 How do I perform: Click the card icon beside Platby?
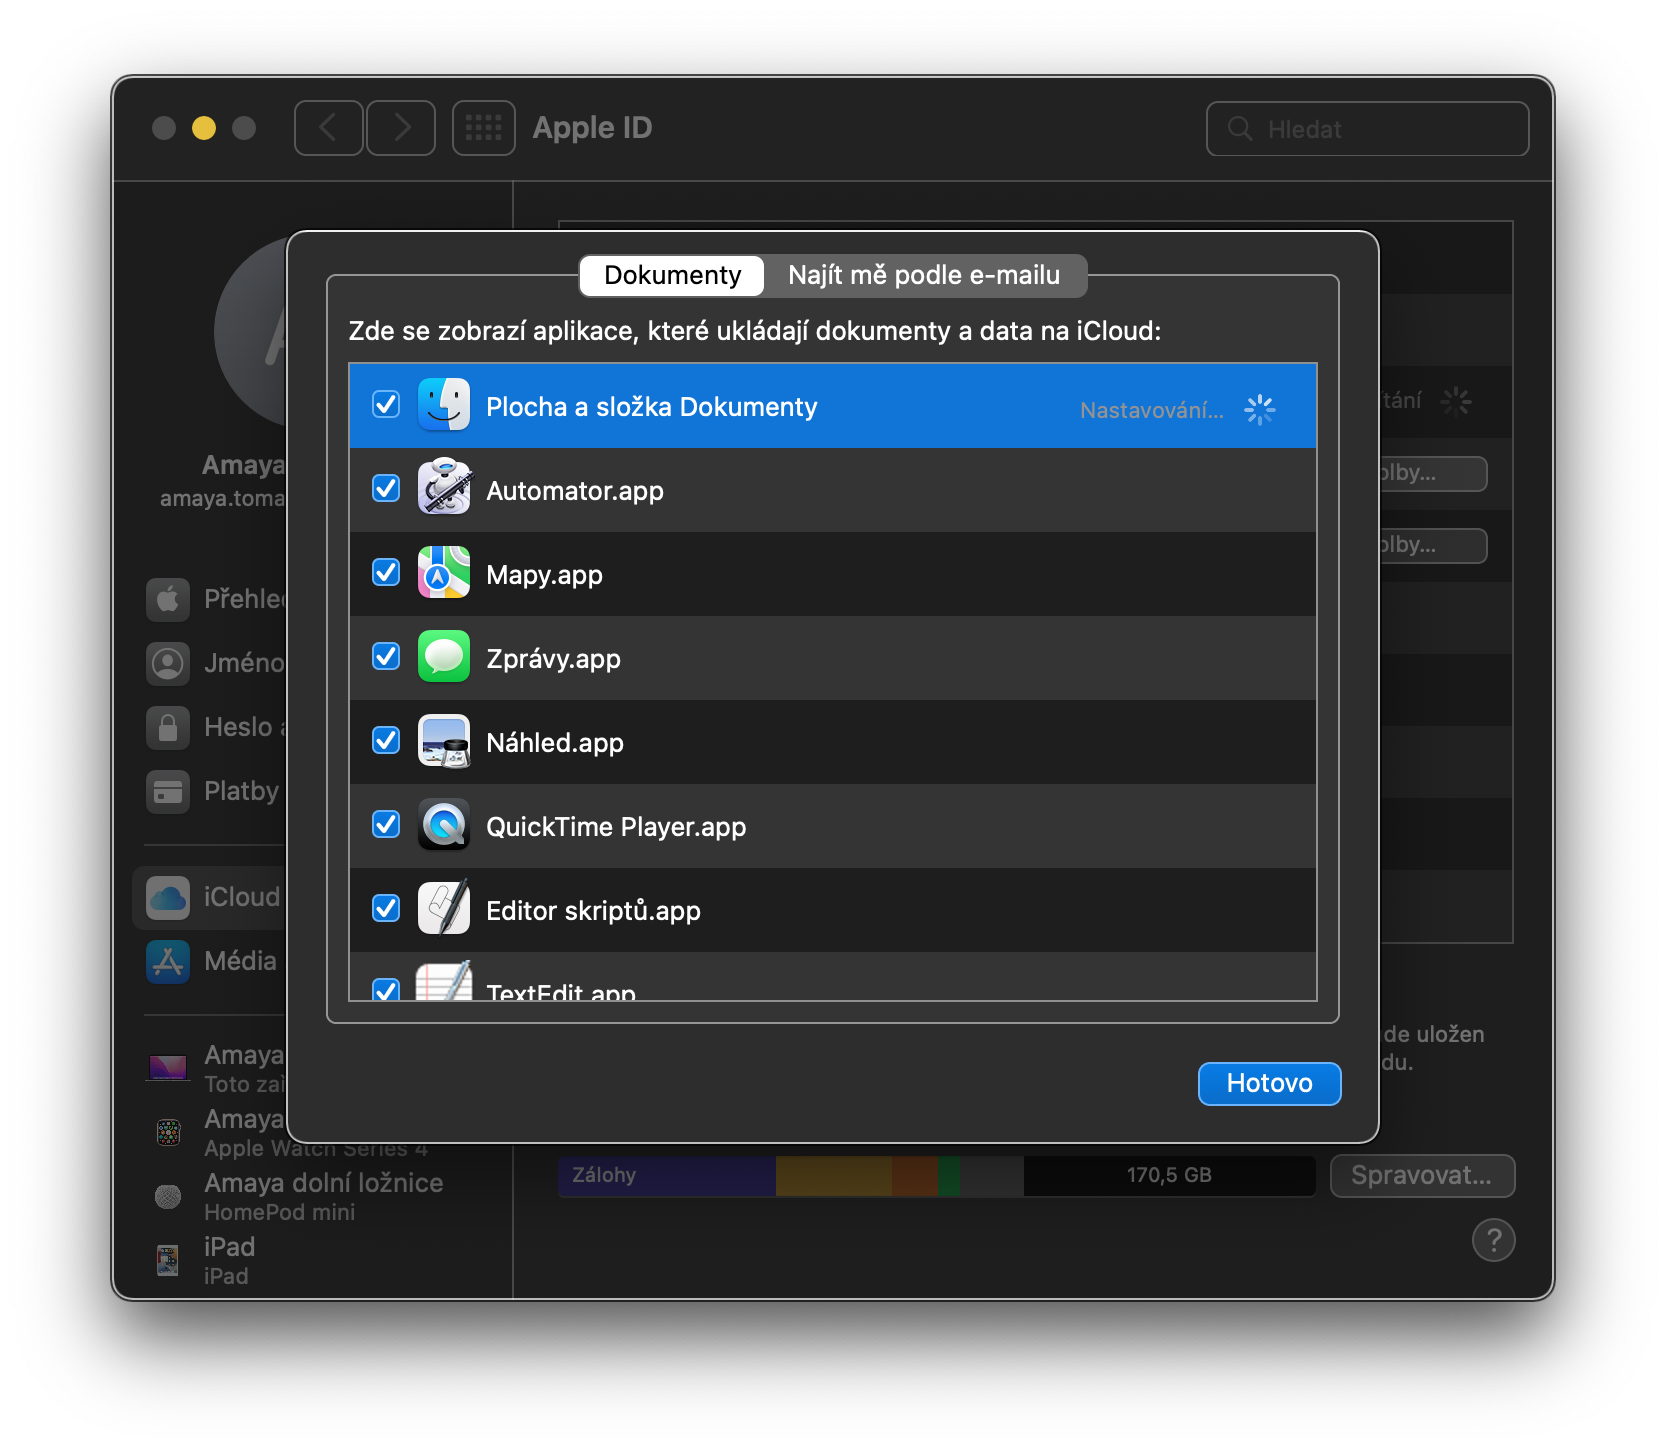pyautogui.click(x=168, y=792)
